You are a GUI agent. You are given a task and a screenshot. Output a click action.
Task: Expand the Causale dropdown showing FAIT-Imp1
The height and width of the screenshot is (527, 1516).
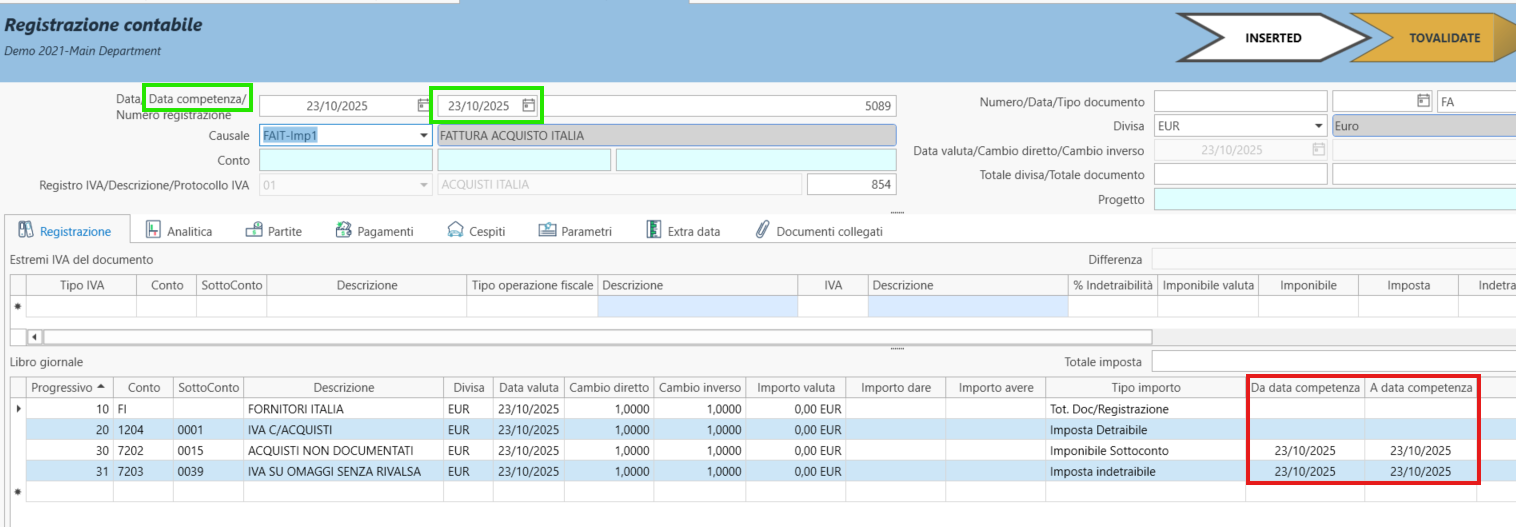(424, 135)
